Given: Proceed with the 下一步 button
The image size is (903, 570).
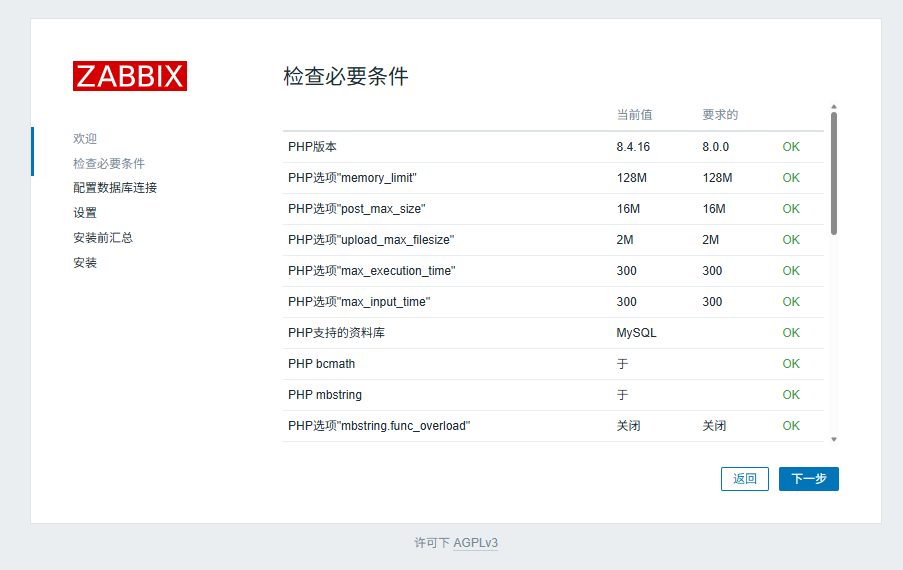Looking at the screenshot, I should [809, 479].
